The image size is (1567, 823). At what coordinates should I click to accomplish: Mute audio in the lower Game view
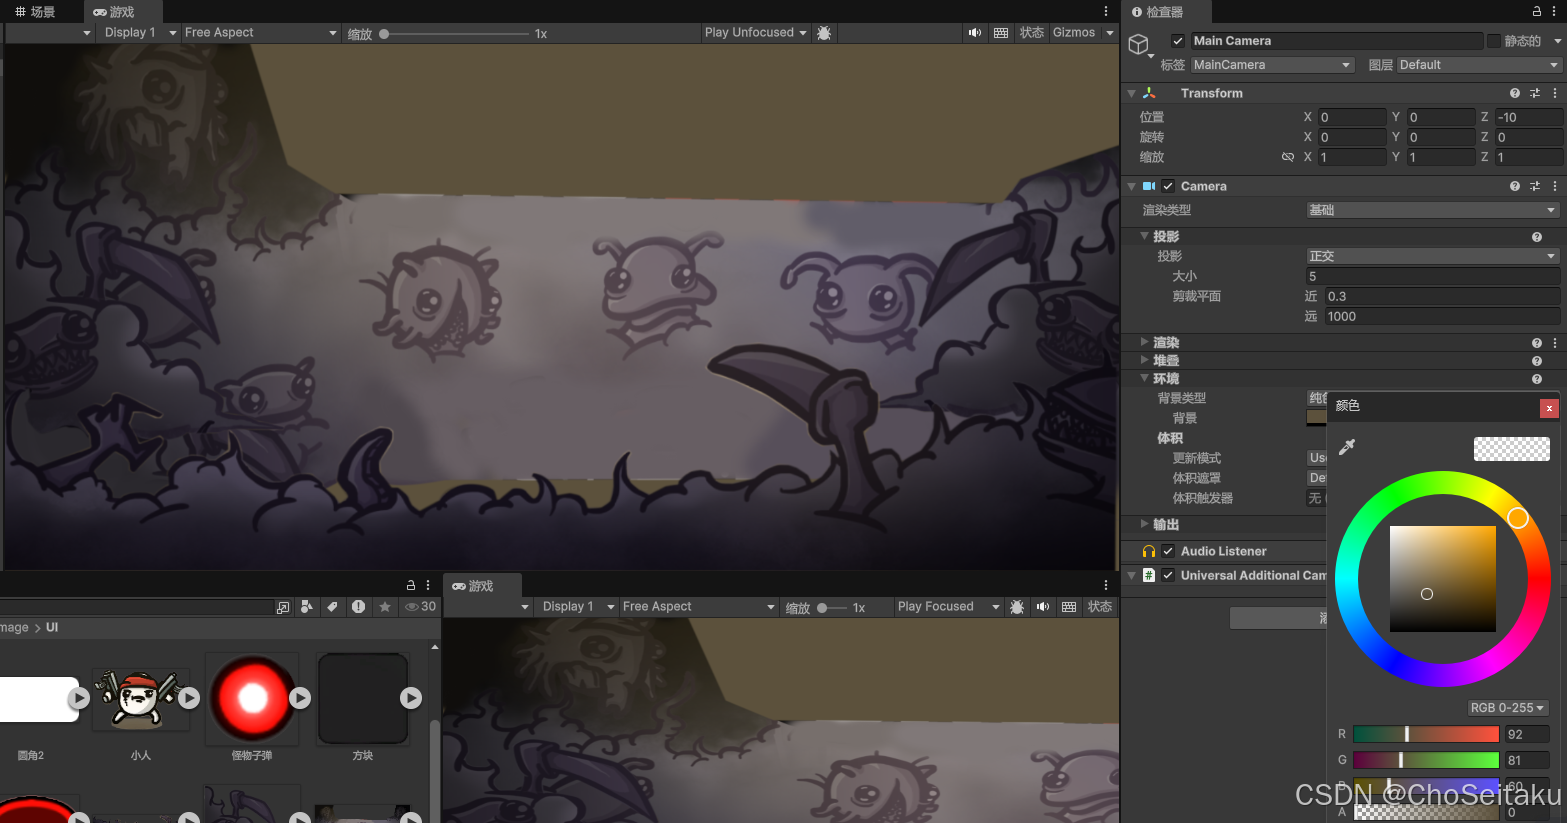click(x=1043, y=607)
